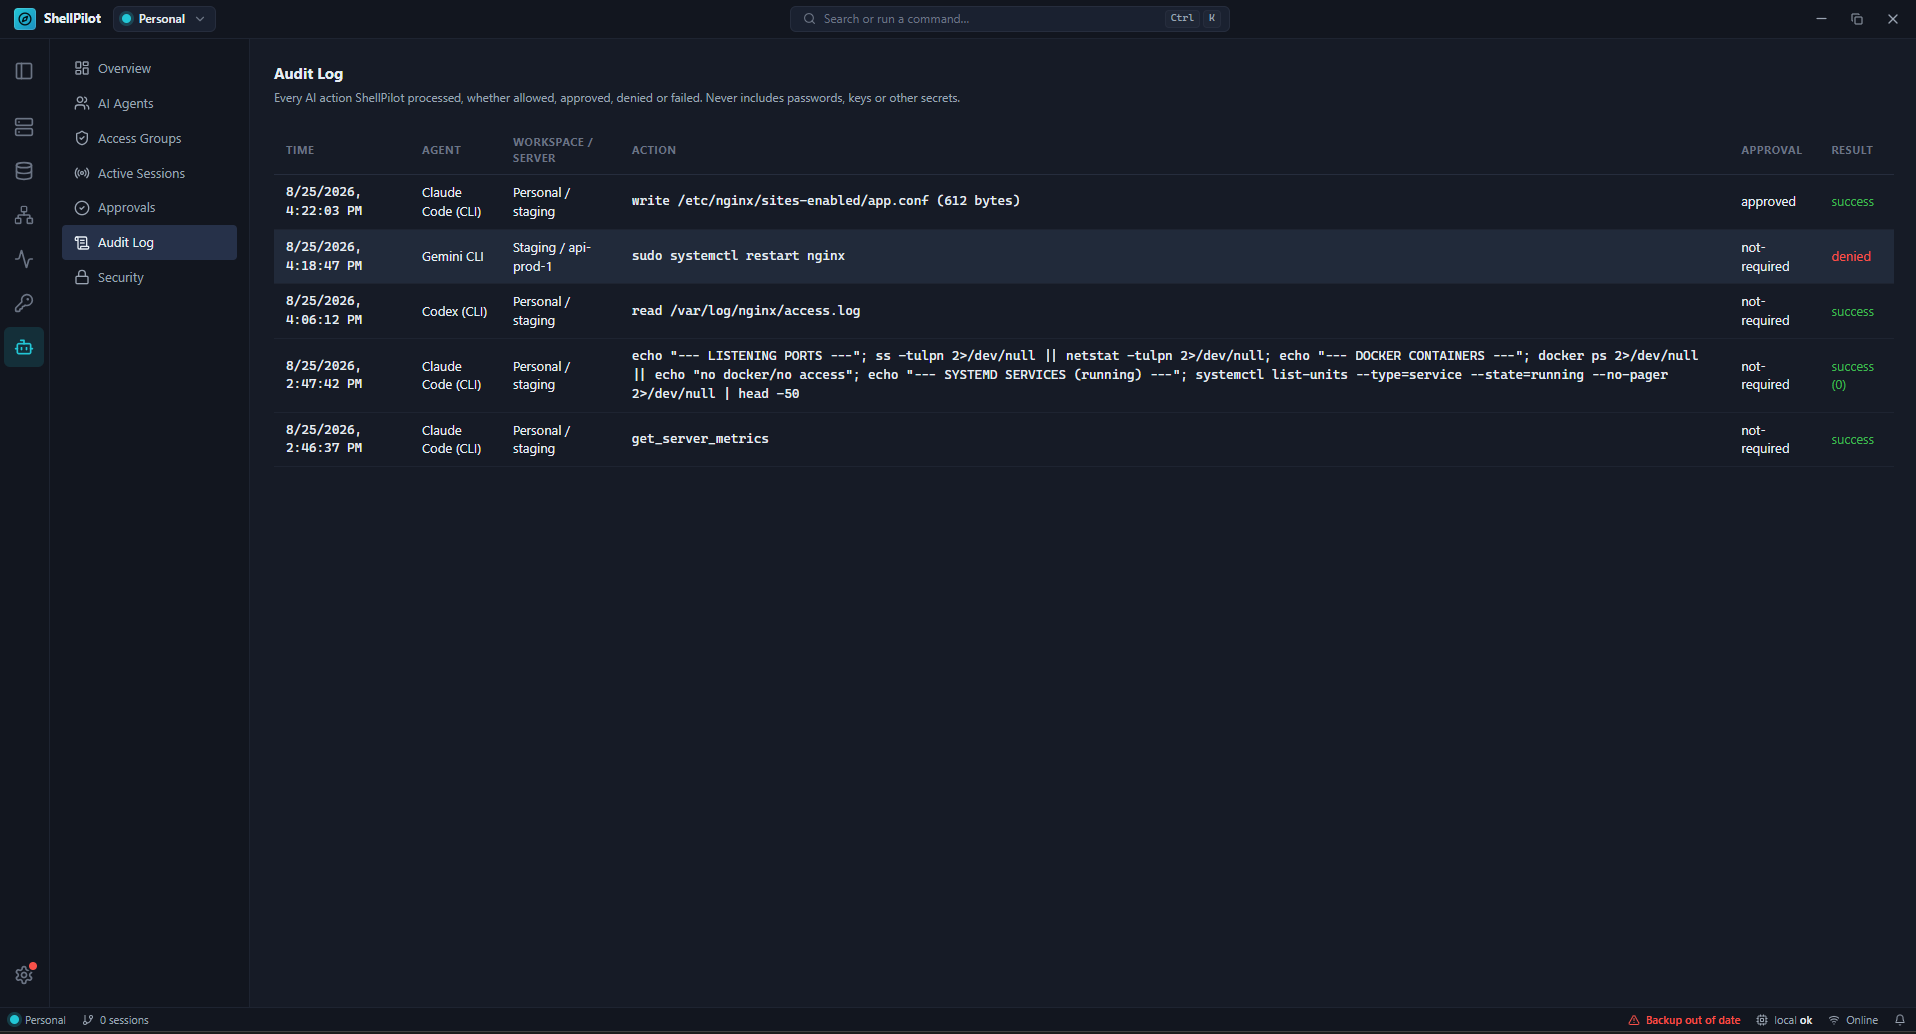Toggle the sidebar panel icon
Image resolution: width=1916 pixels, height=1034 pixels.
click(24, 71)
